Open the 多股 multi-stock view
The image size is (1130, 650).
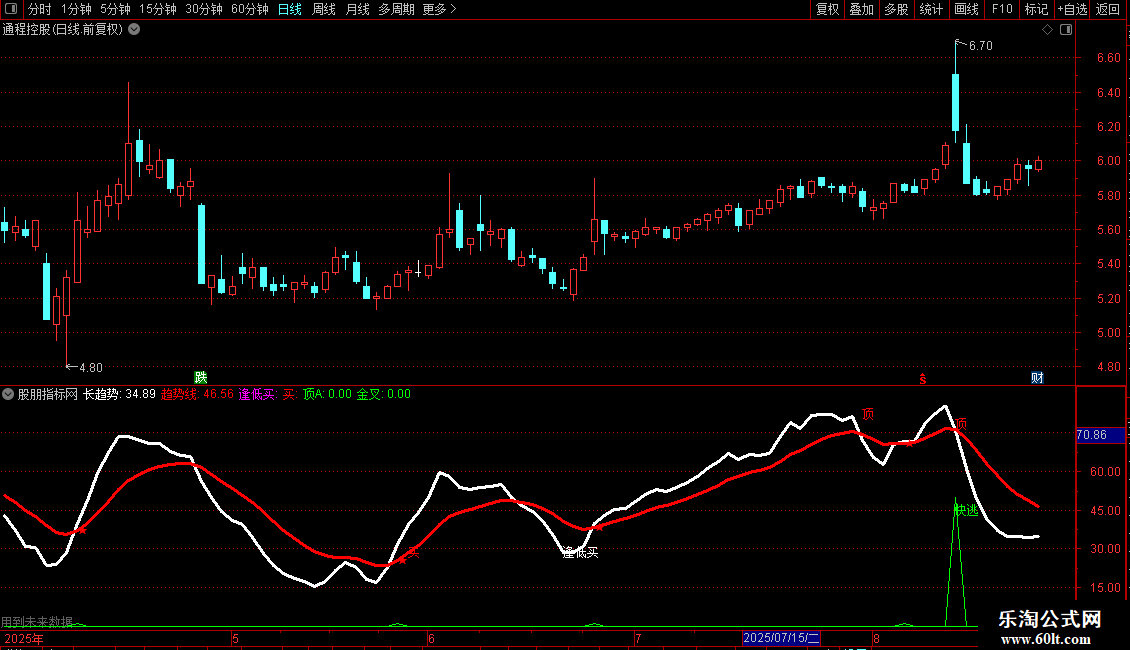(896, 9)
